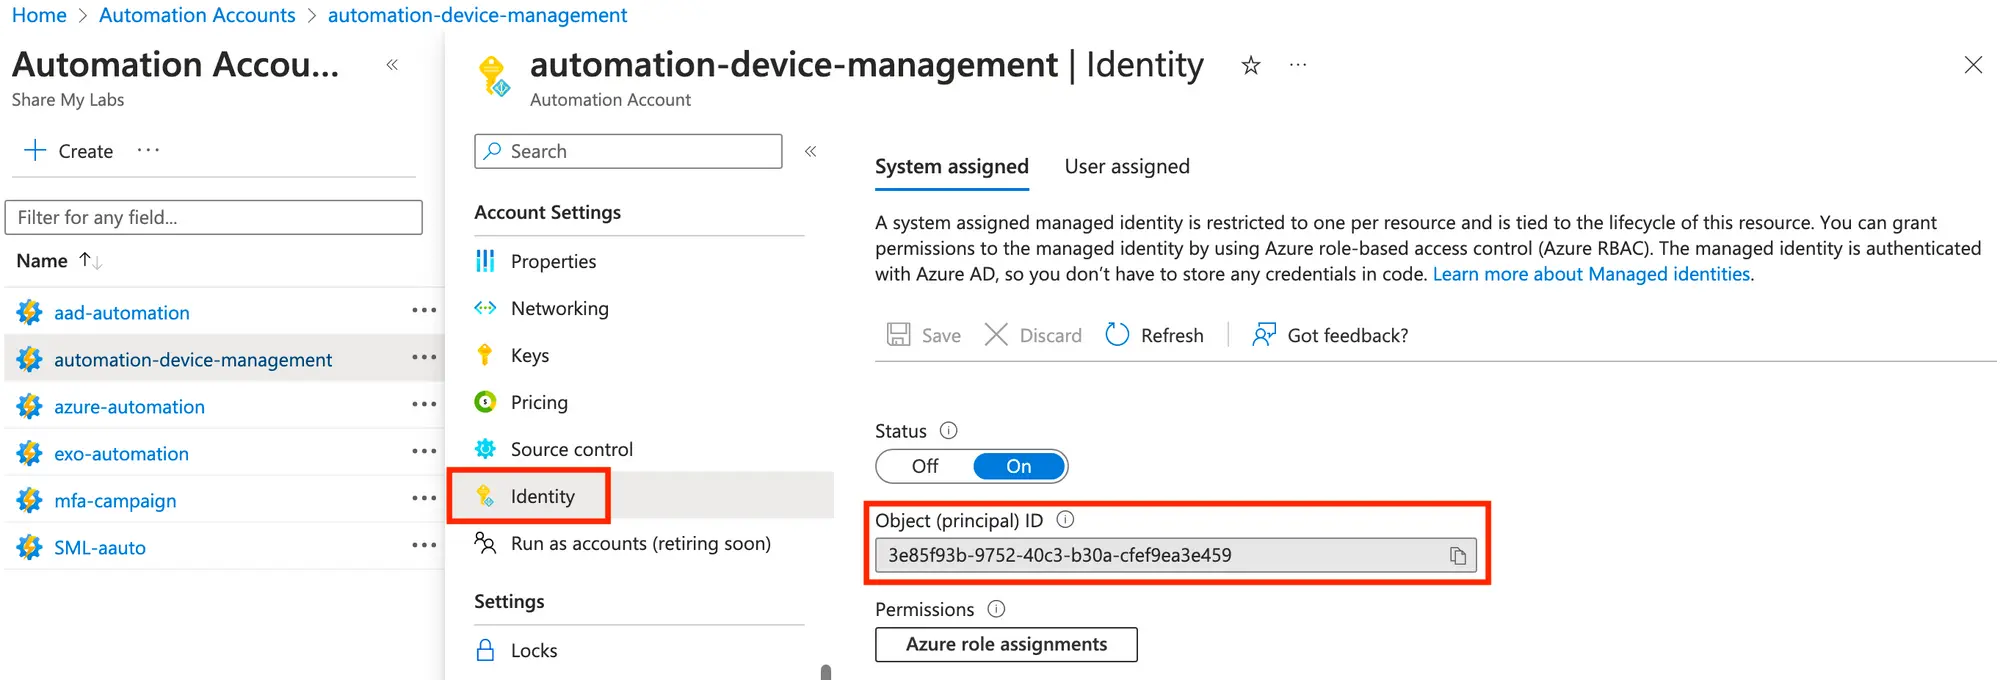
Task: Click the favorite star next to Identity title
Action: click(x=1250, y=66)
